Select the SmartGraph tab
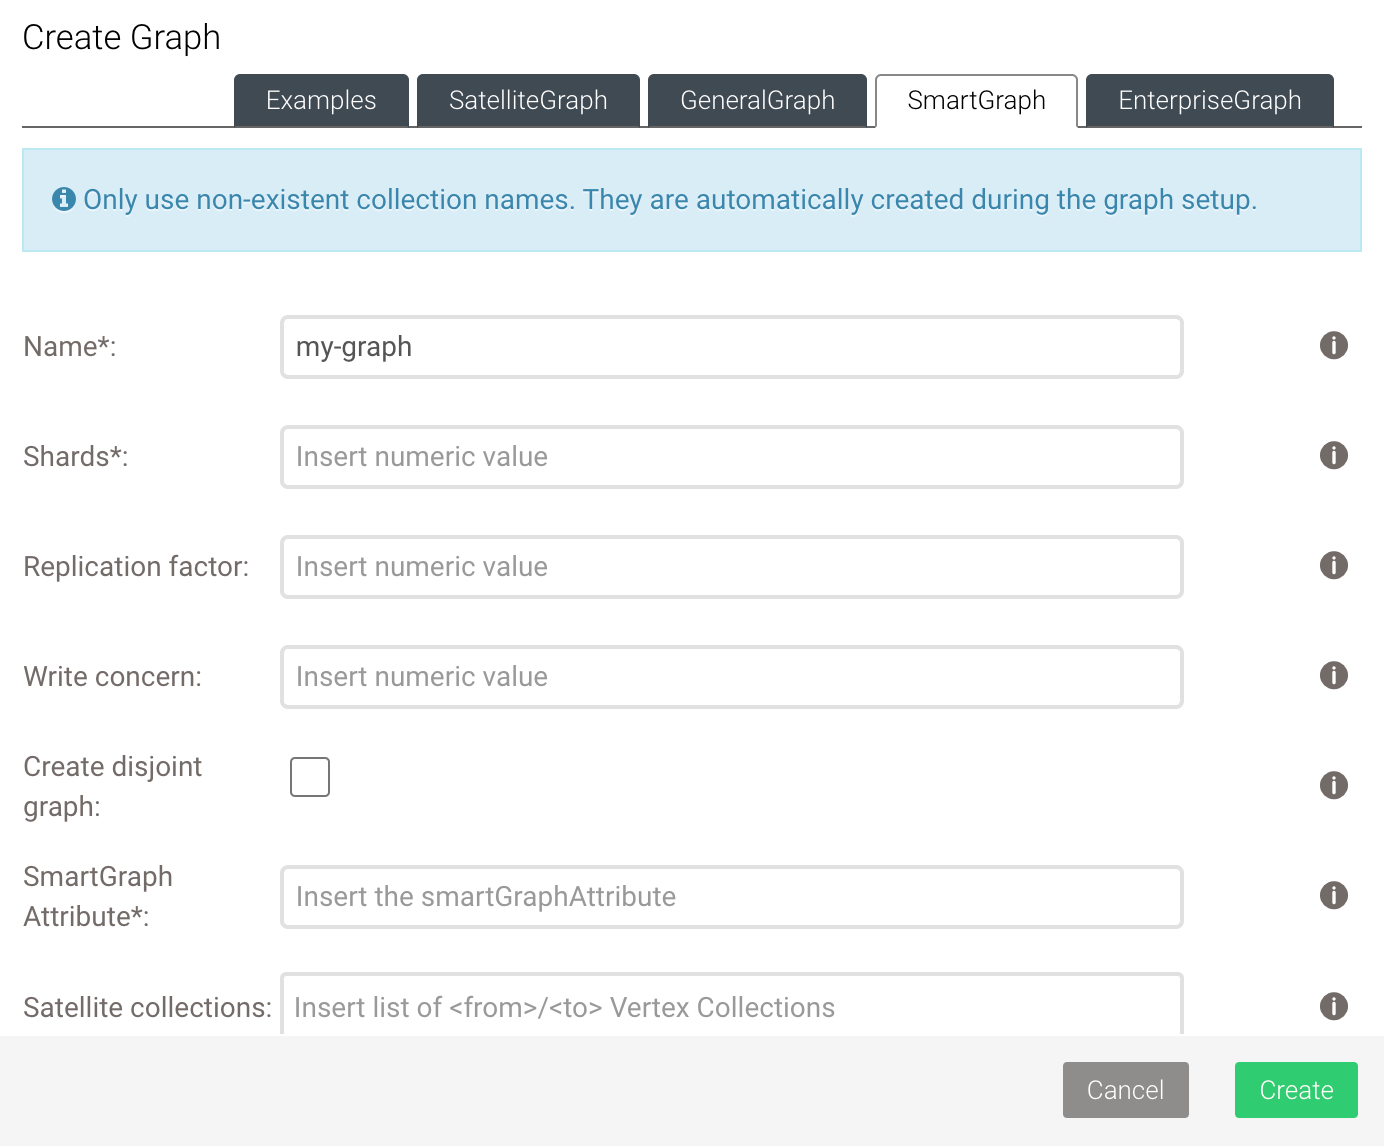The image size is (1384, 1146). (976, 100)
